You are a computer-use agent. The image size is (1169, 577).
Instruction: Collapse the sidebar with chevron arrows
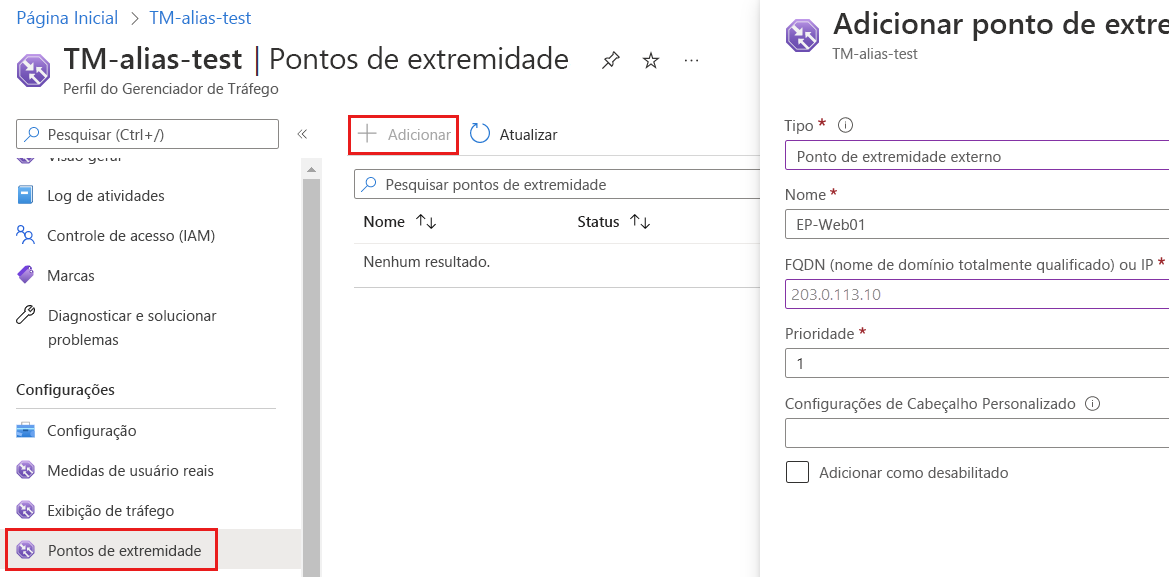301,133
